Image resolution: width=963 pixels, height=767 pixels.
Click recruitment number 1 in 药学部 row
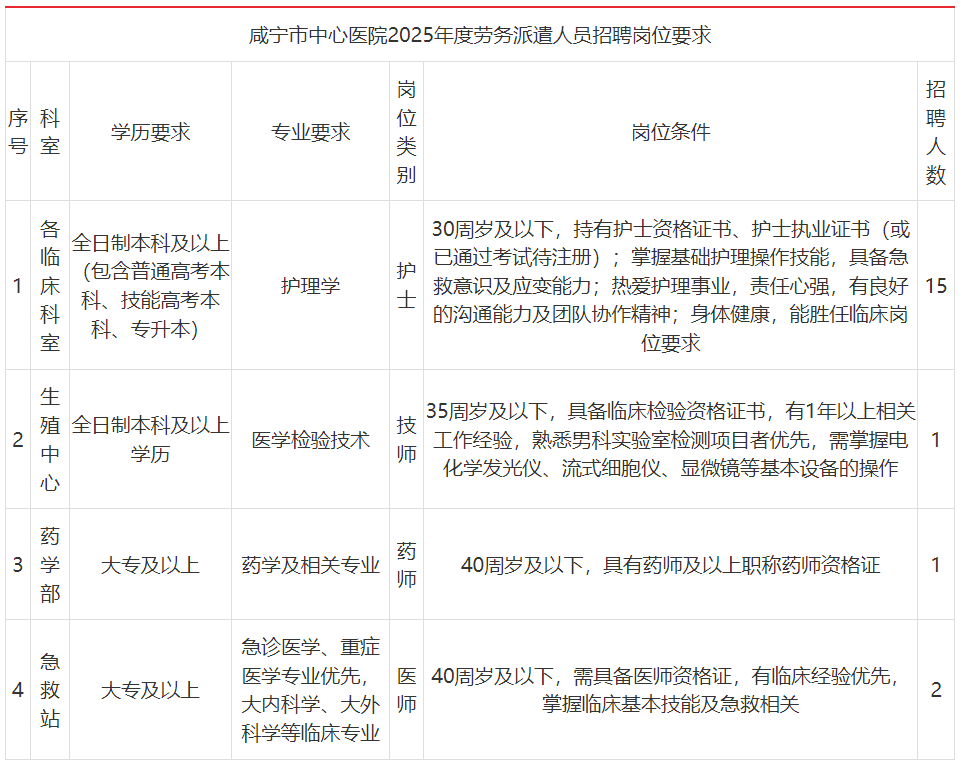(935, 564)
